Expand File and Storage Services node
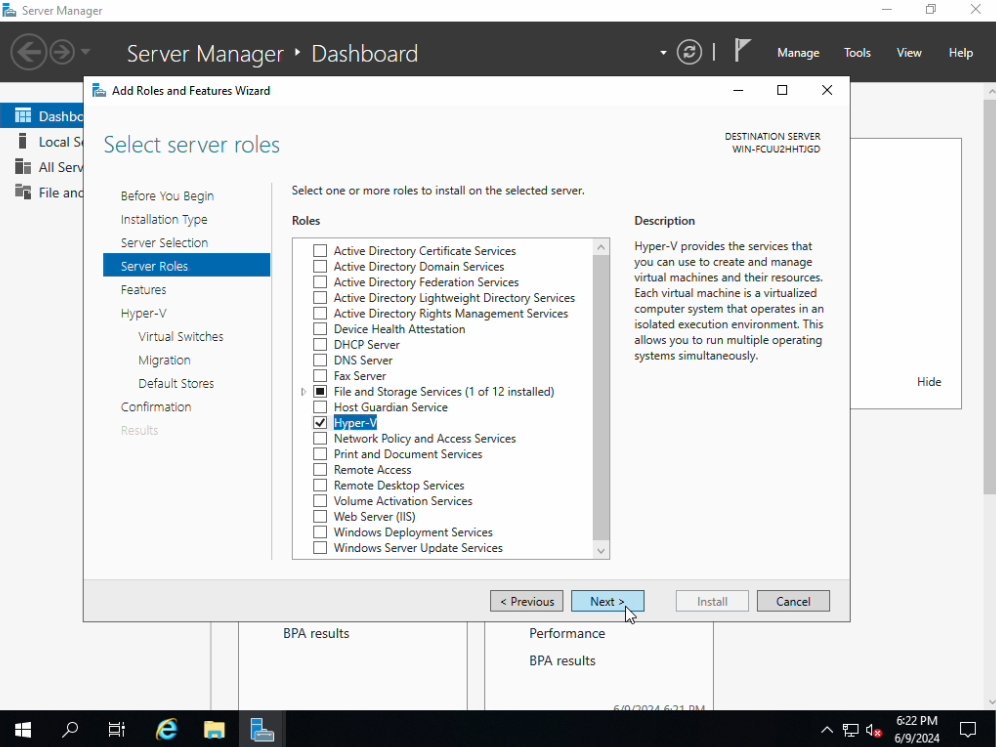 pyautogui.click(x=304, y=392)
